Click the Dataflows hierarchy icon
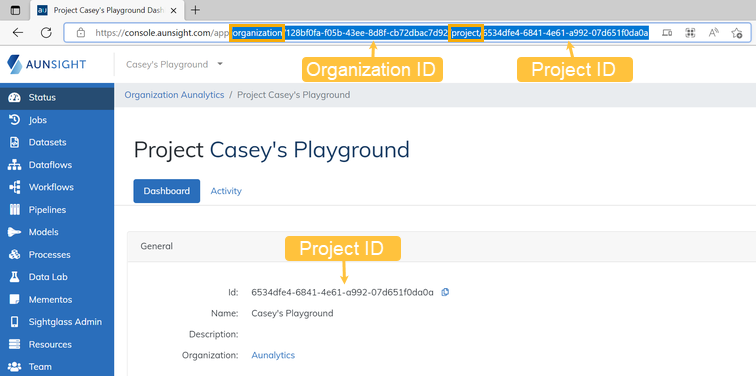The image size is (756, 376). point(14,165)
